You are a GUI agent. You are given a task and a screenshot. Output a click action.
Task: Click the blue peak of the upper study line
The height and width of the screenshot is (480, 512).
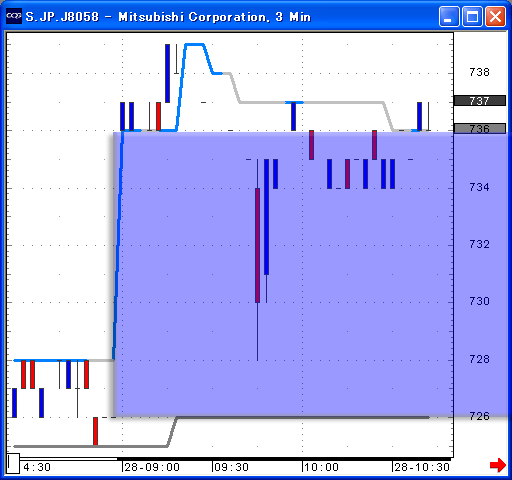click(195, 44)
